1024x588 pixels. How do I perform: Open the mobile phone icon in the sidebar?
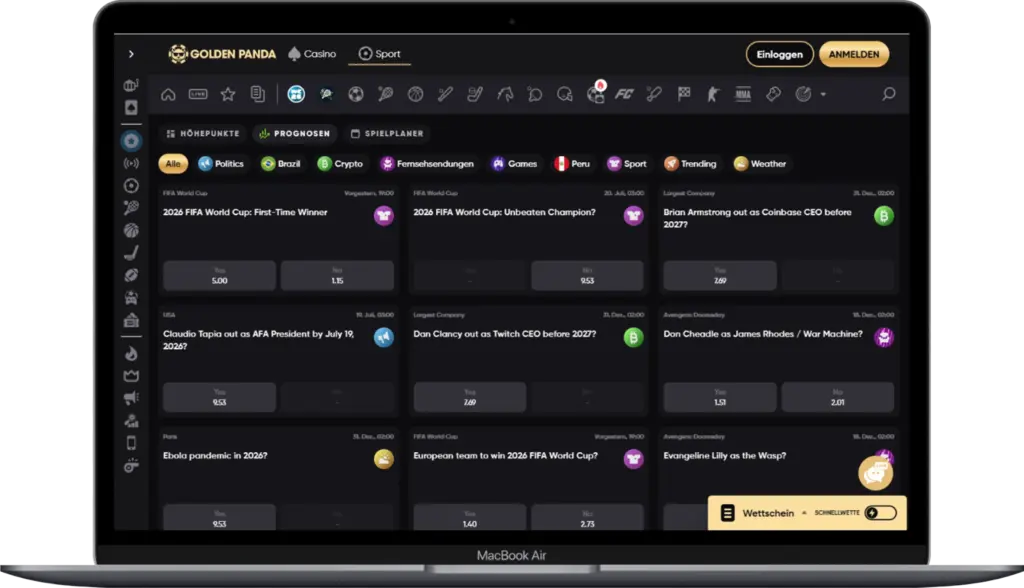pos(131,443)
